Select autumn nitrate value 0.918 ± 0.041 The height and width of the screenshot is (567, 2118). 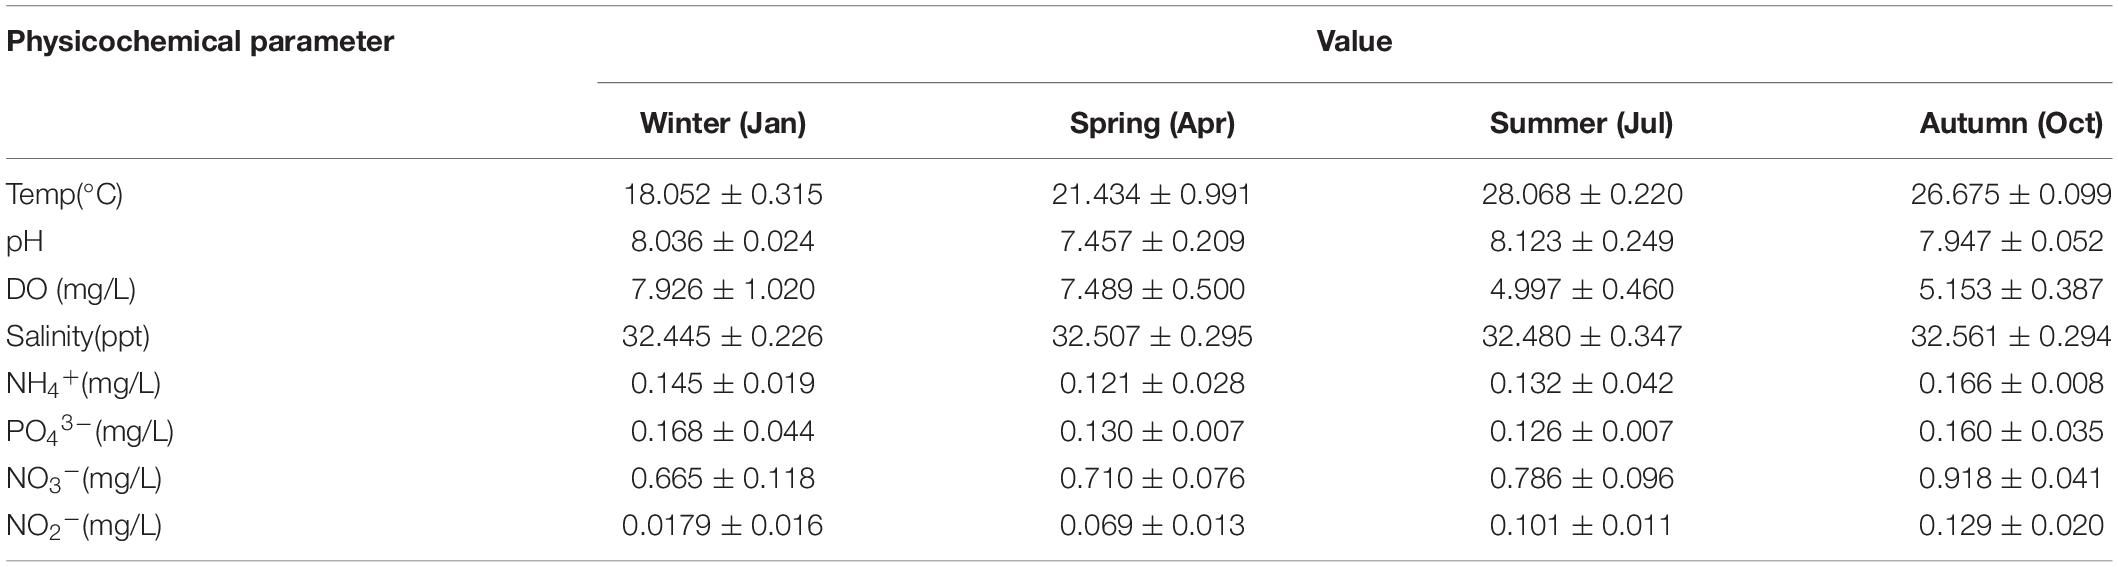coord(2011,479)
